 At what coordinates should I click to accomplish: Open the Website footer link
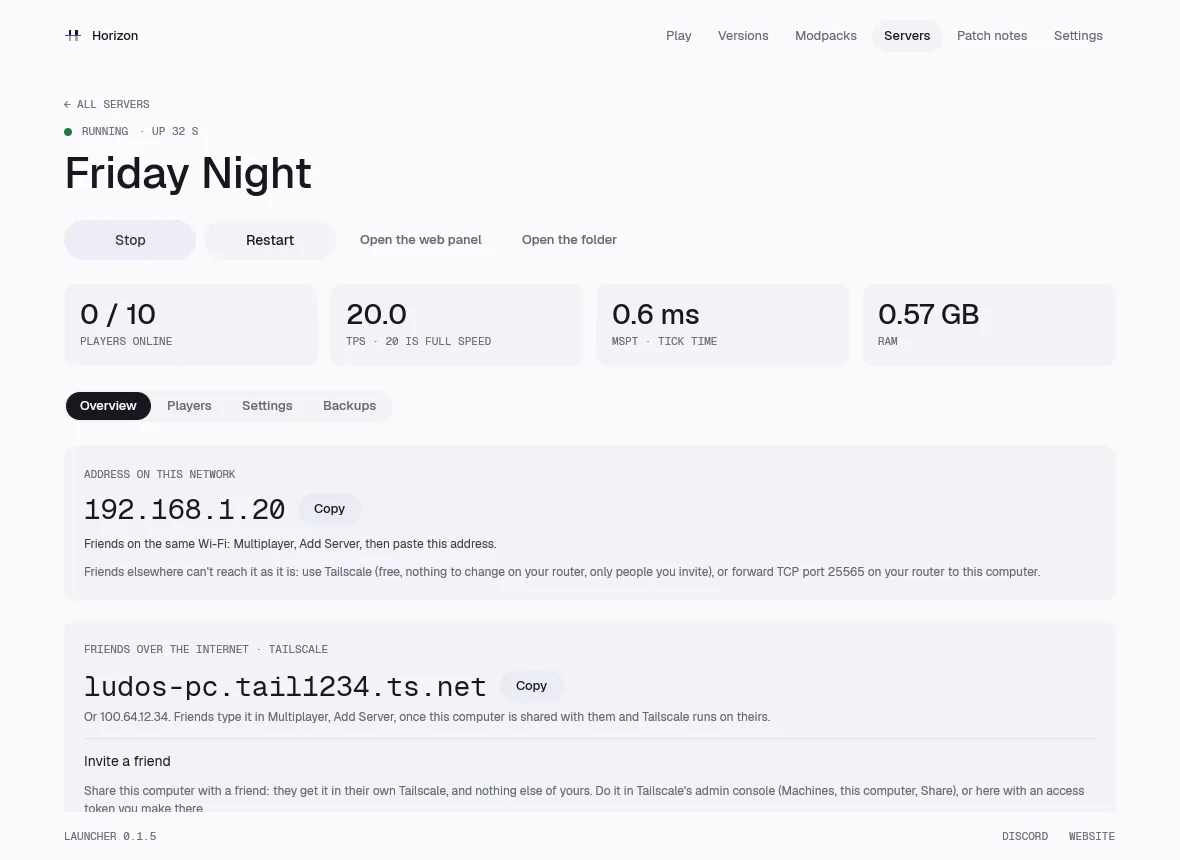[1092, 837]
